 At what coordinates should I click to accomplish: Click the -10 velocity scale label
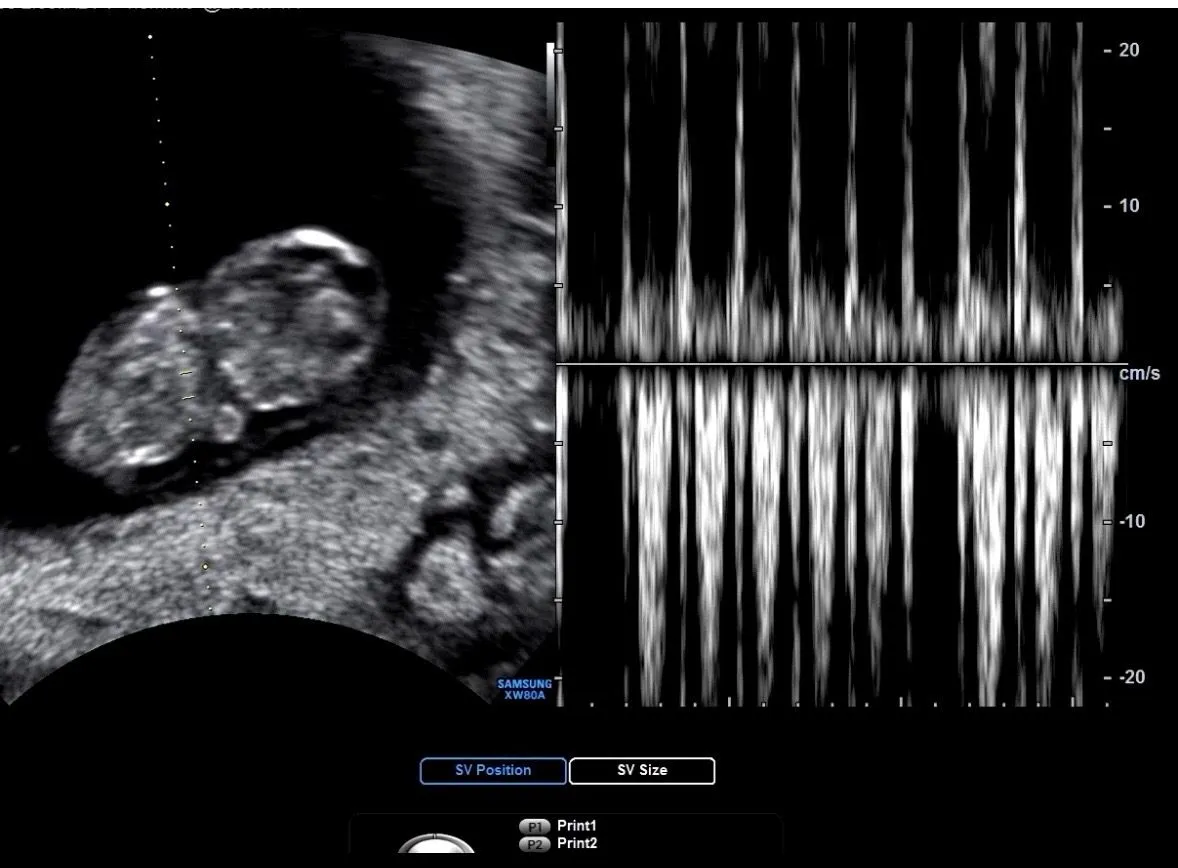[x=1131, y=521]
